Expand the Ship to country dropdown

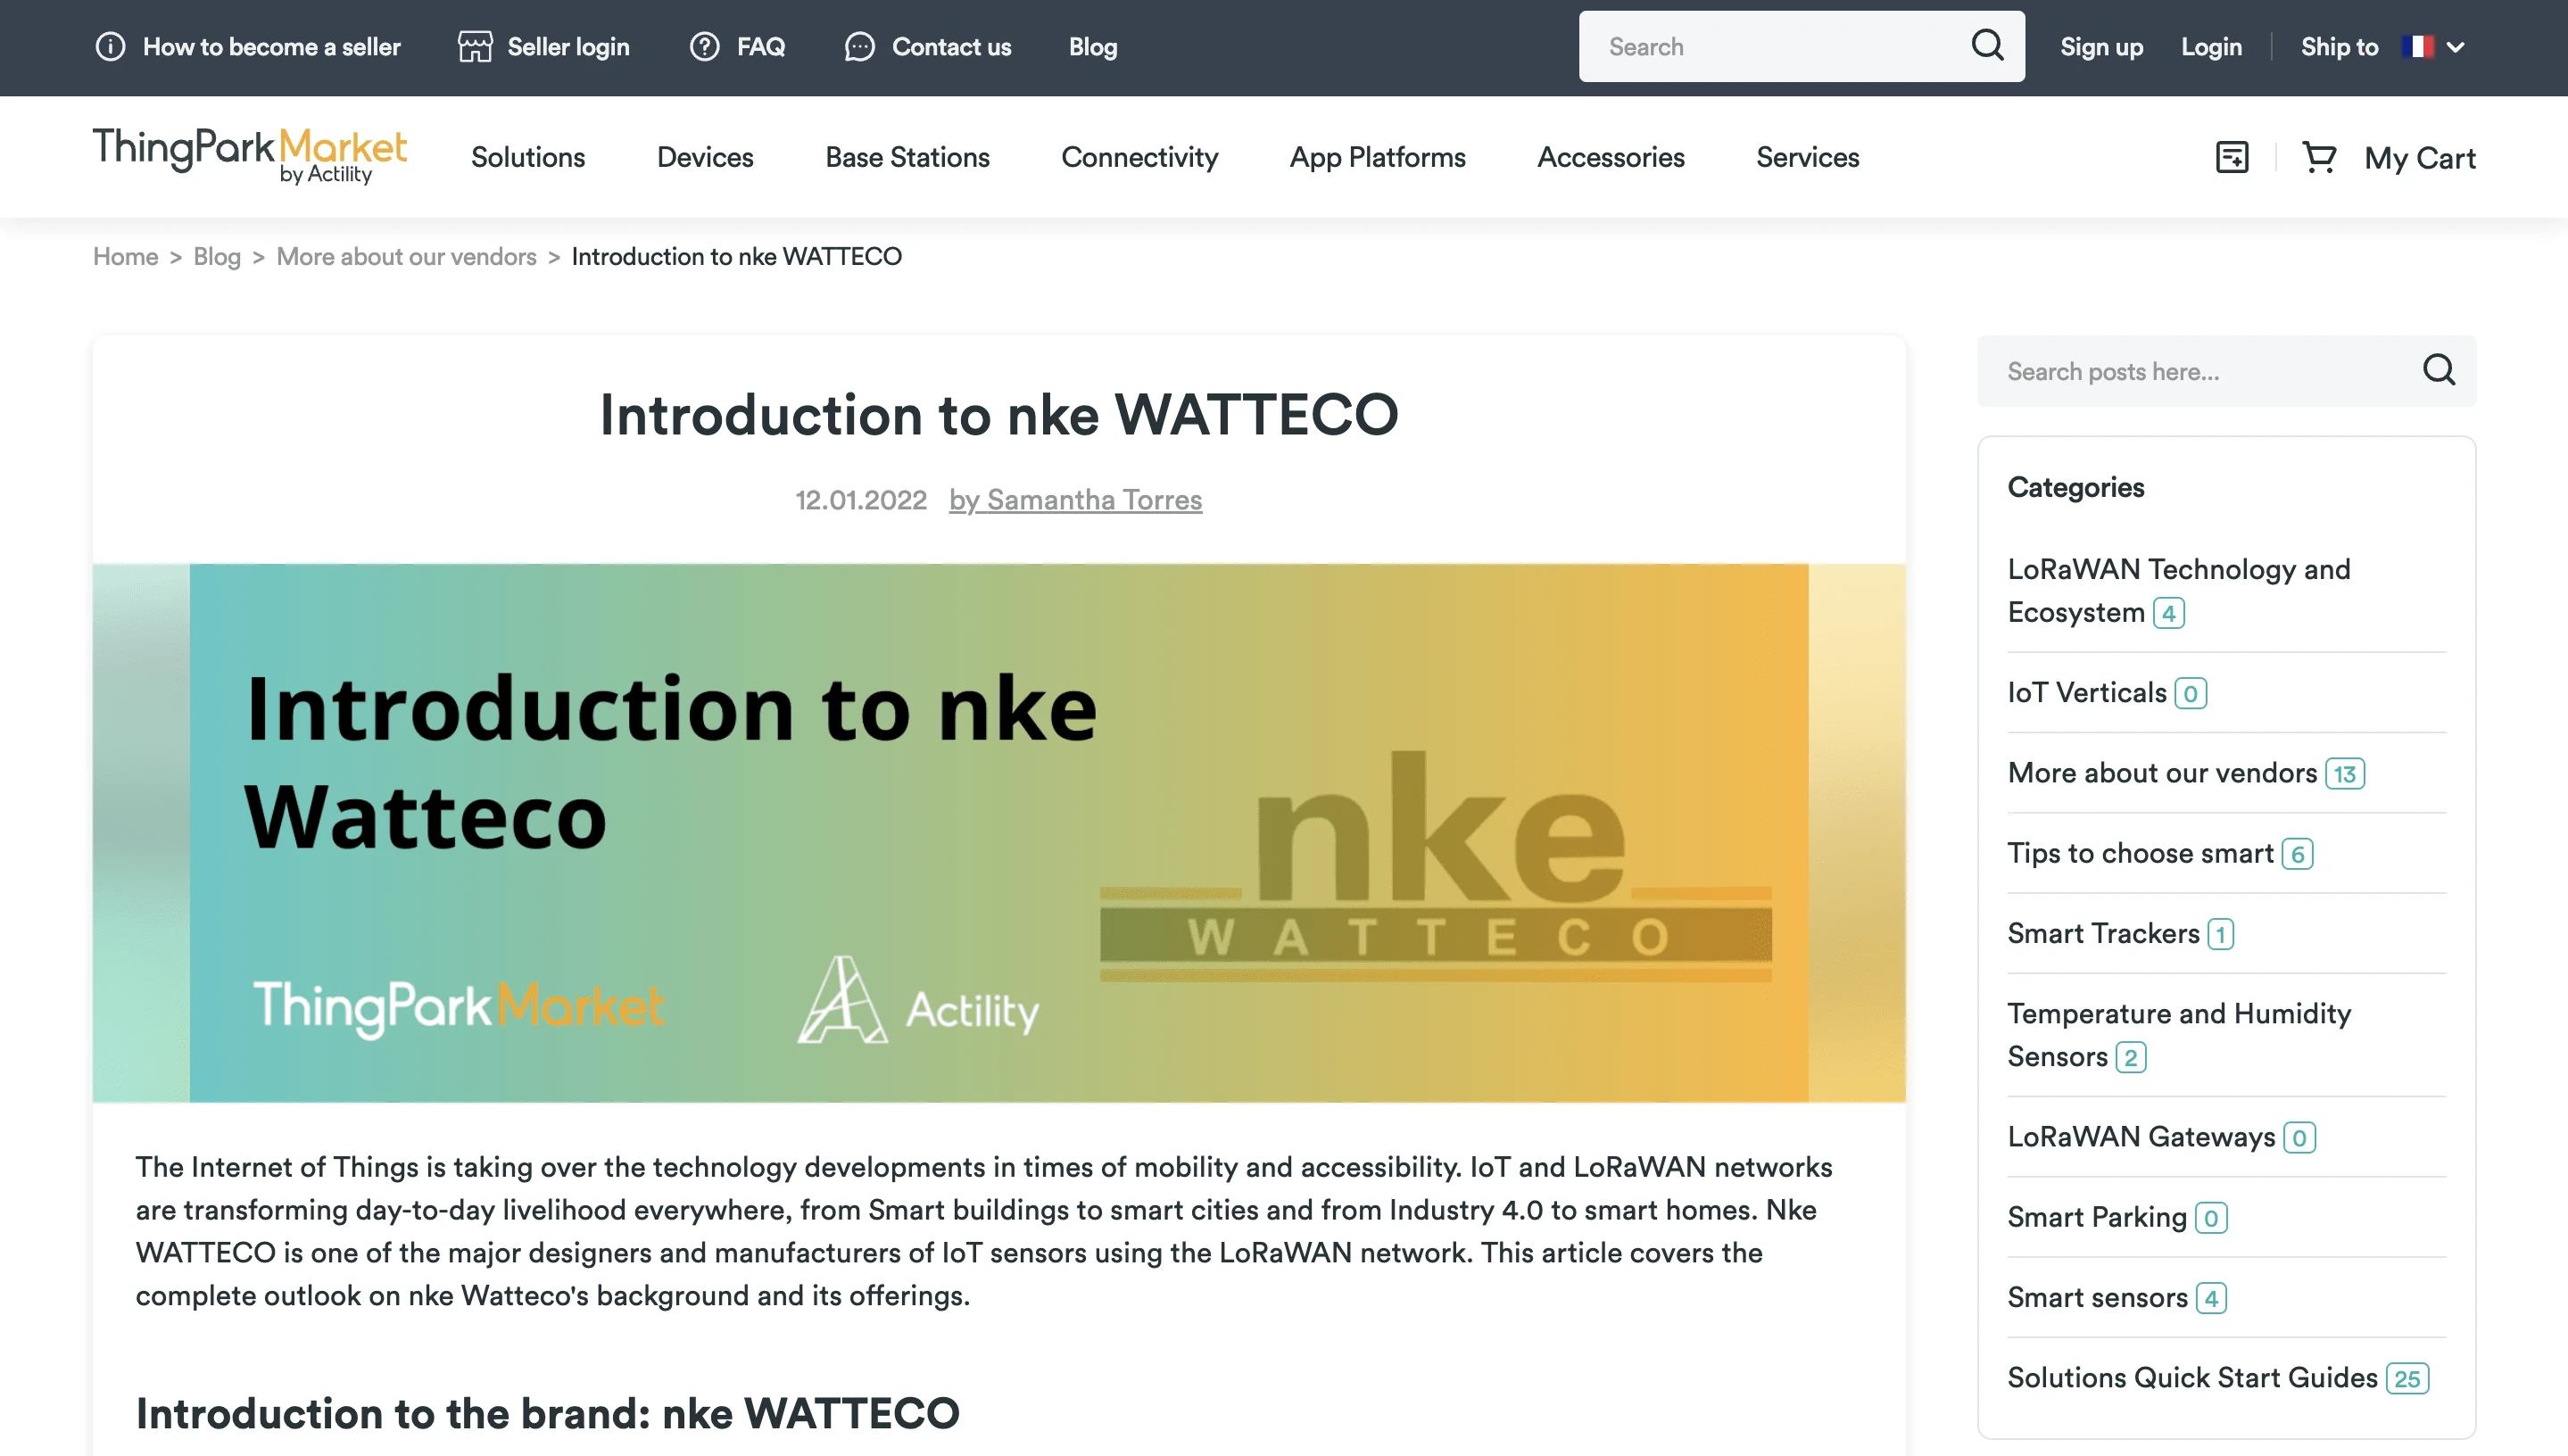[x=2454, y=47]
